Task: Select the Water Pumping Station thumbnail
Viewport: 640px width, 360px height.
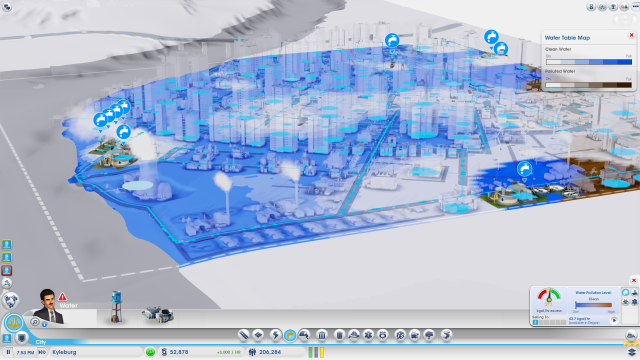Action: (158, 313)
